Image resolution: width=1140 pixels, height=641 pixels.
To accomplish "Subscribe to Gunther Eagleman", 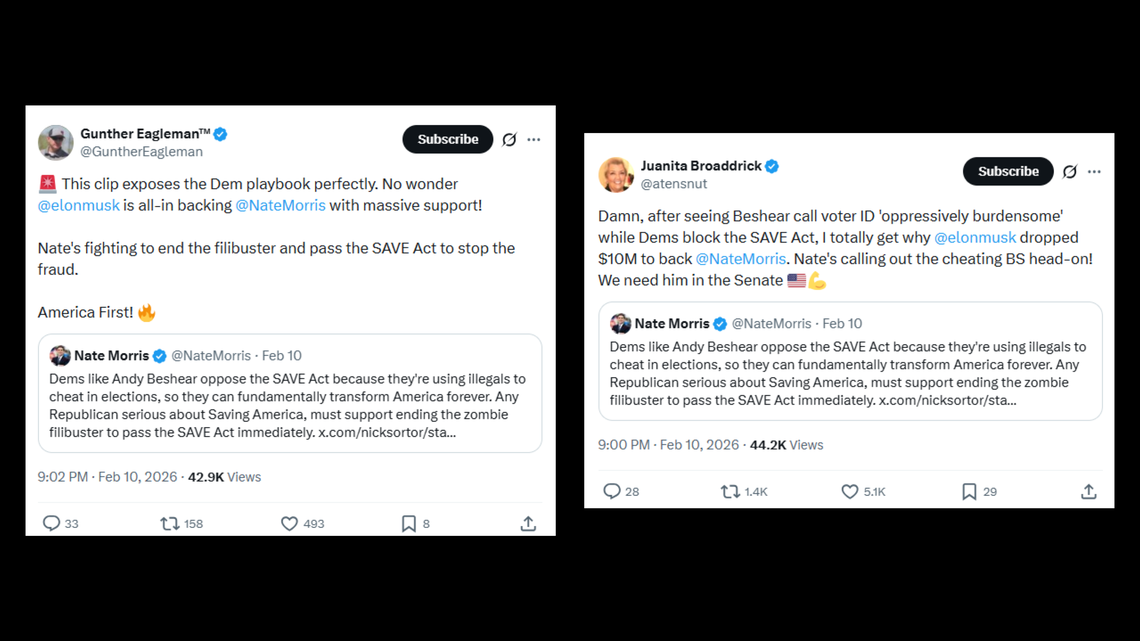I will (447, 139).
